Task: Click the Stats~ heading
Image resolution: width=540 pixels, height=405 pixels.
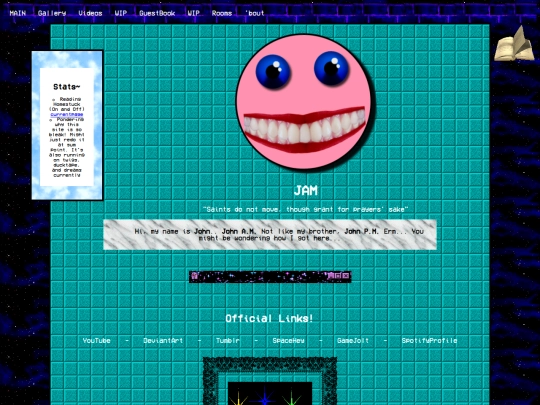Action: point(67,87)
